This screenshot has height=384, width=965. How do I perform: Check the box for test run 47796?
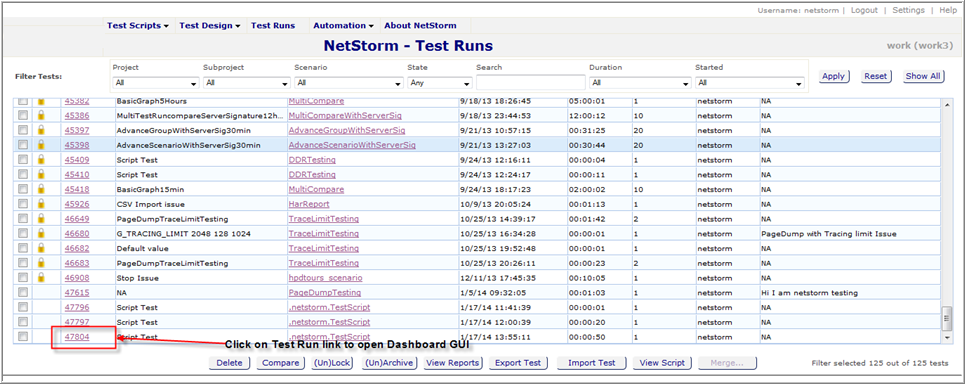23,307
